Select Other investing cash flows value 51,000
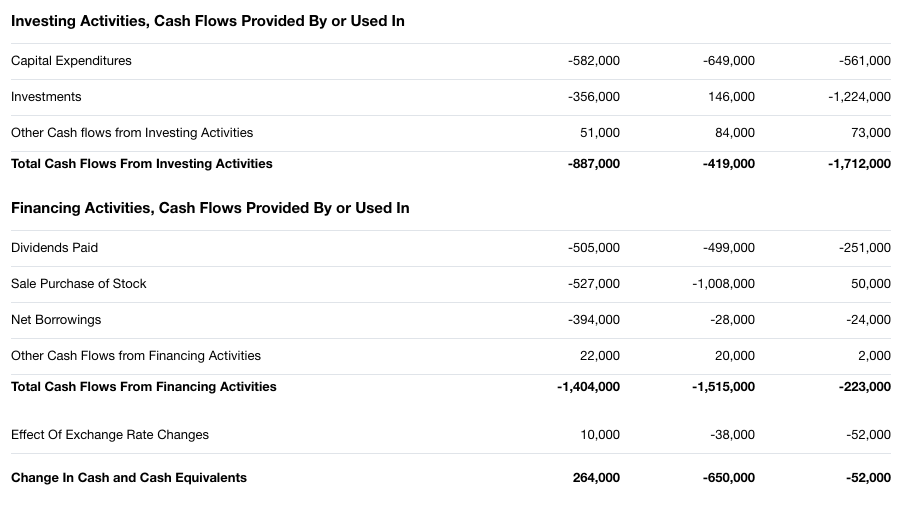Viewport: 912px width, 511px height. [x=600, y=133]
